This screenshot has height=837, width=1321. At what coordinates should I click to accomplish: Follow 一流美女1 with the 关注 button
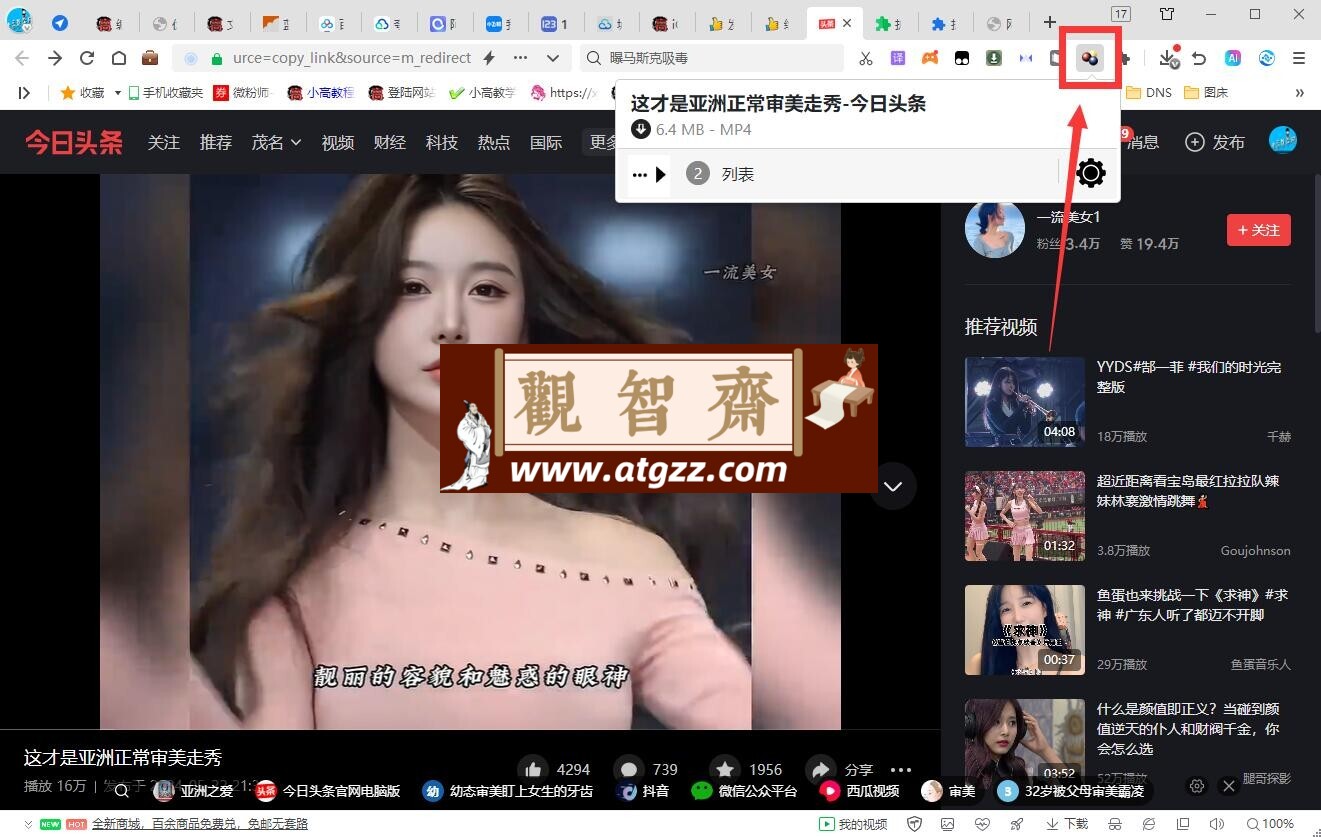pos(1258,230)
